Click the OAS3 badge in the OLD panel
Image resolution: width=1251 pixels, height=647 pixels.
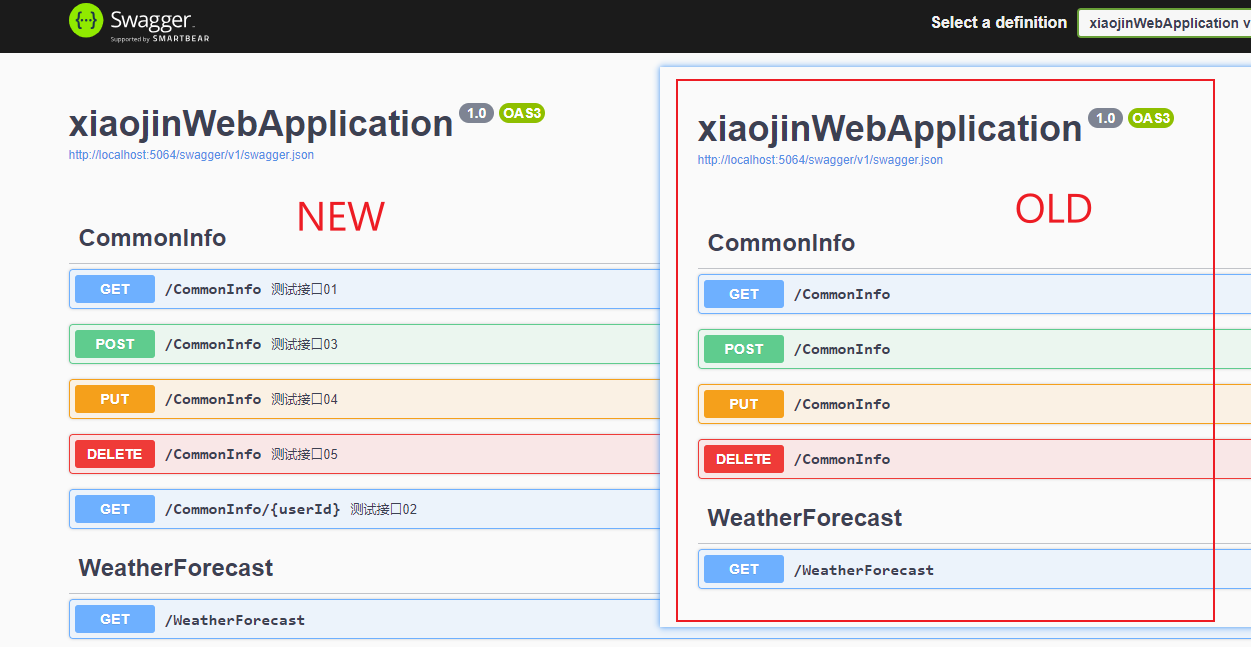click(x=1149, y=118)
